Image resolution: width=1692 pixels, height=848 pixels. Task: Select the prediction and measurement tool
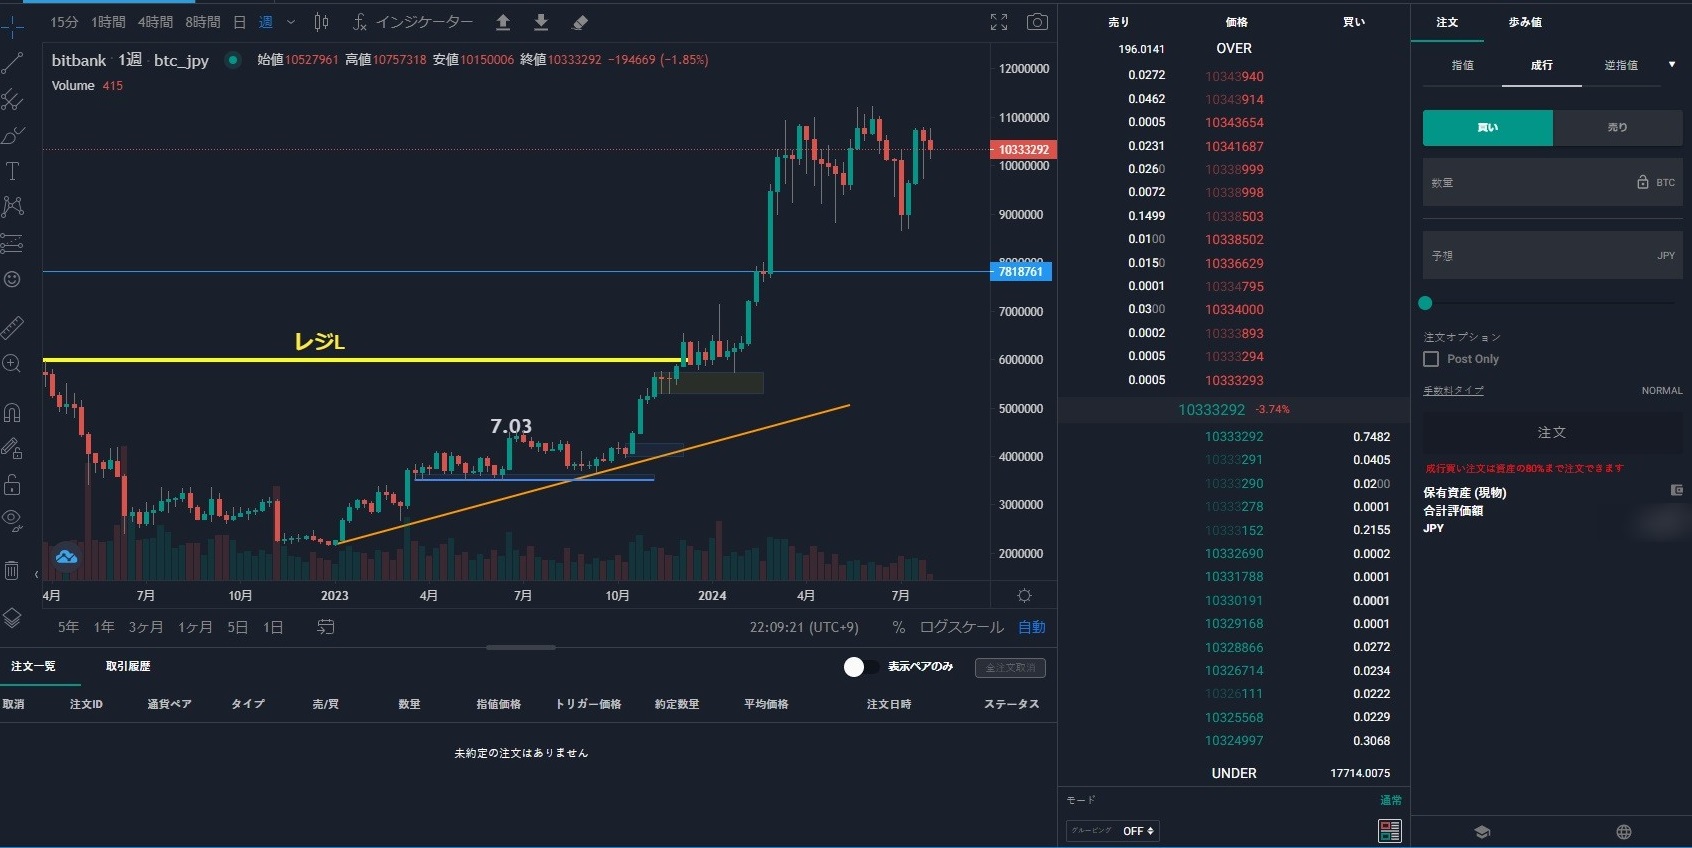tap(12, 243)
